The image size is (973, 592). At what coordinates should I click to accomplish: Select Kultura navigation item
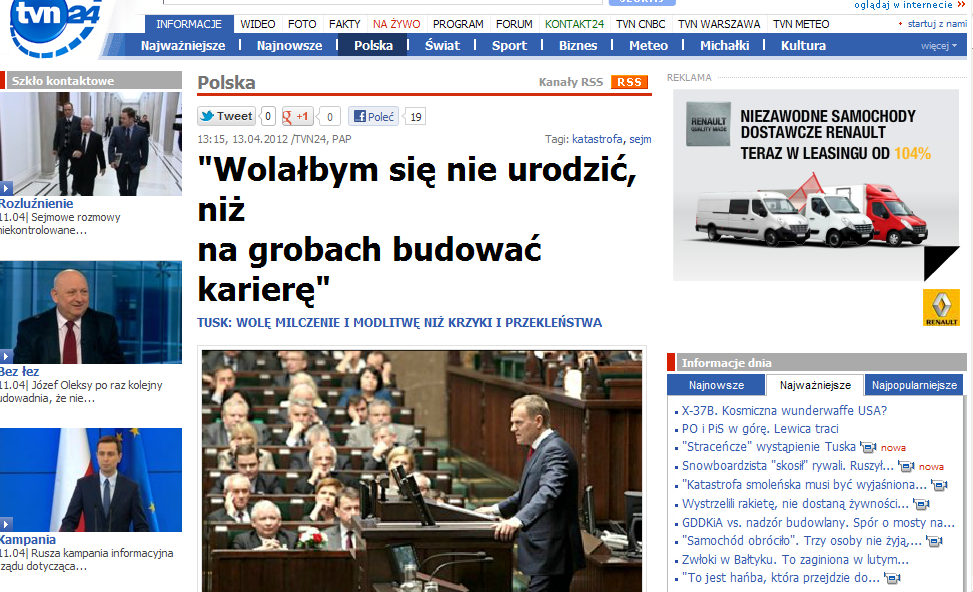(x=803, y=45)
